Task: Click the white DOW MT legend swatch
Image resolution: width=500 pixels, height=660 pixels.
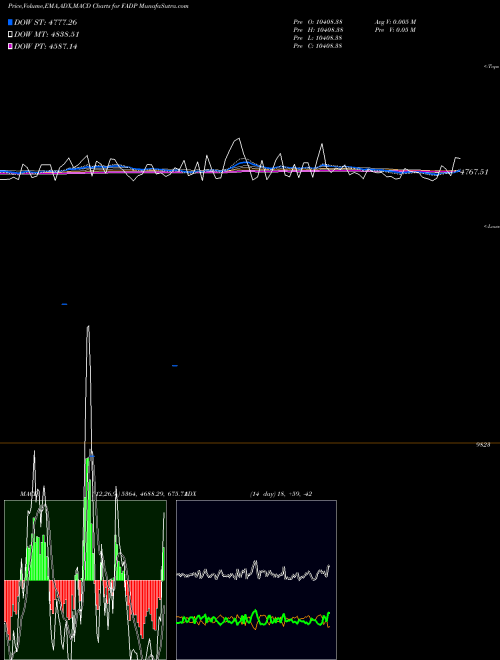Action: tap(10, 34)
